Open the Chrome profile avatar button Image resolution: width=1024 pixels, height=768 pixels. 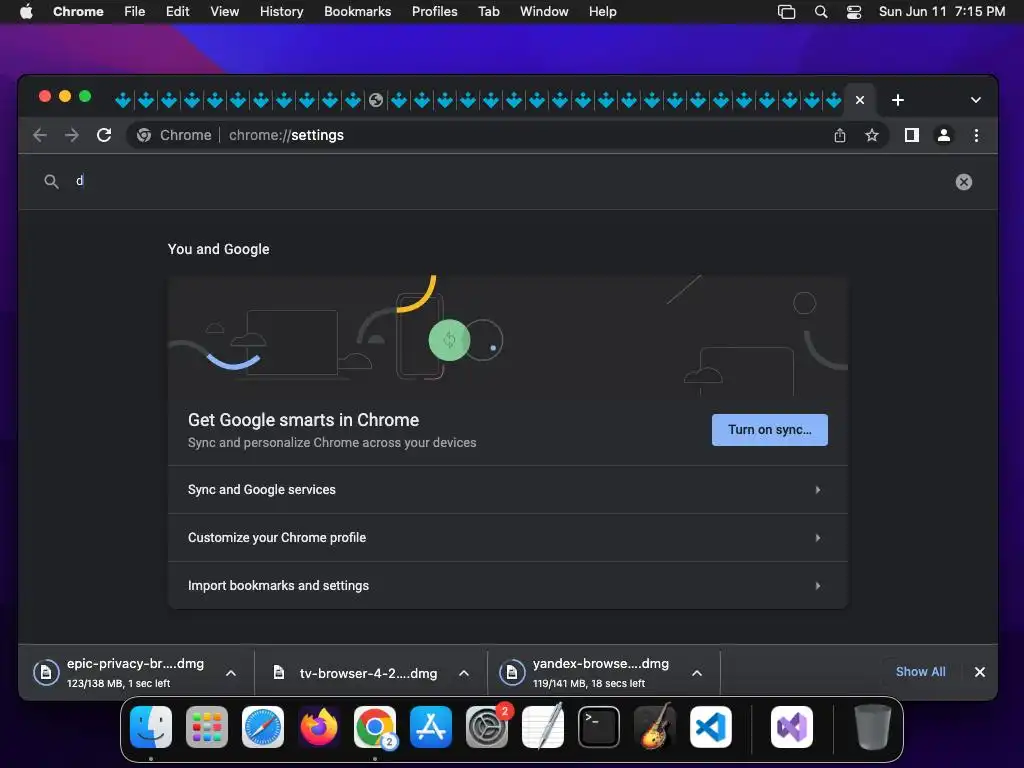pos(944,135)
